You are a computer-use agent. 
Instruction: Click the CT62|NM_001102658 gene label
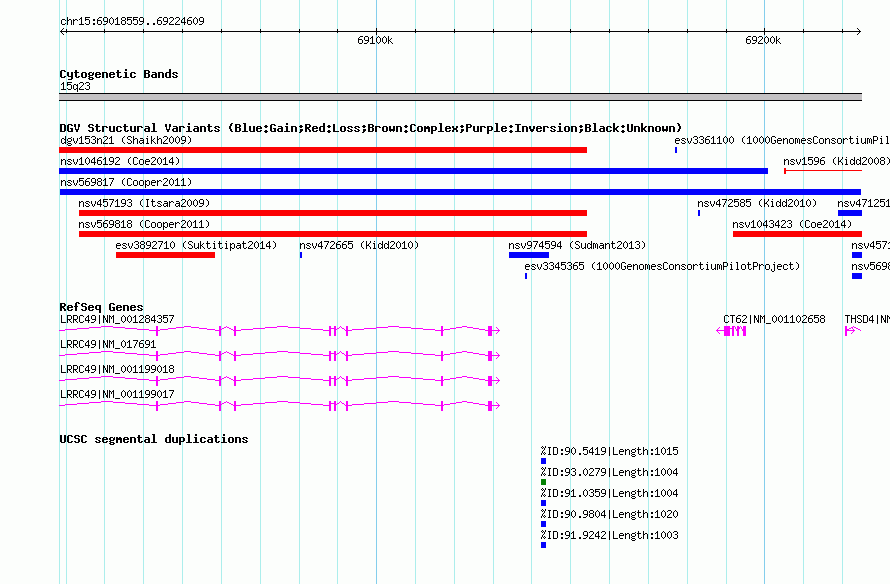[774, 320]
